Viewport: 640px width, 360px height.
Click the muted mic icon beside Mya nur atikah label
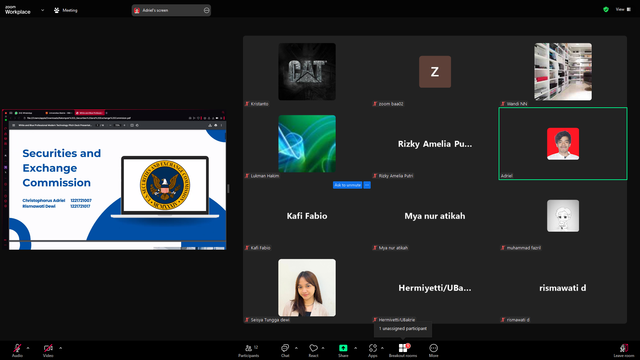click(x=375, y=248)
